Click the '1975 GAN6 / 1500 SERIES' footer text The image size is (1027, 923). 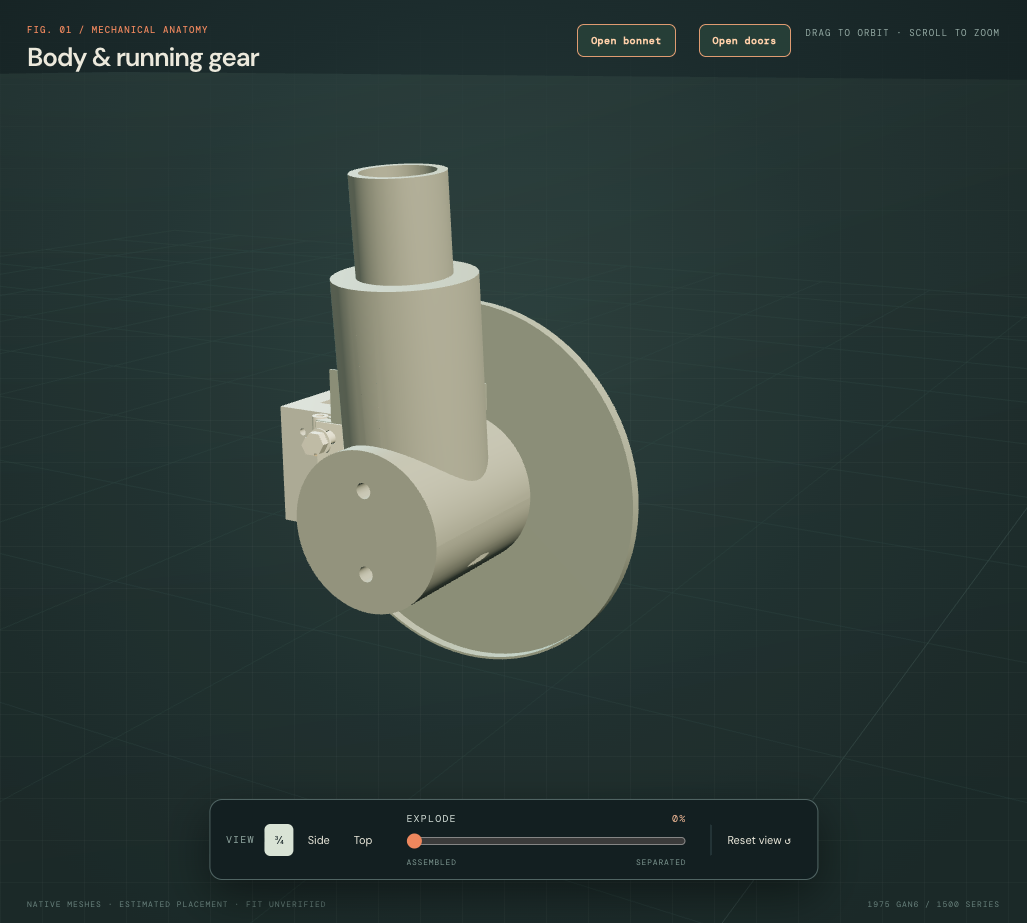pyautogui.click(x=933, y=904)
